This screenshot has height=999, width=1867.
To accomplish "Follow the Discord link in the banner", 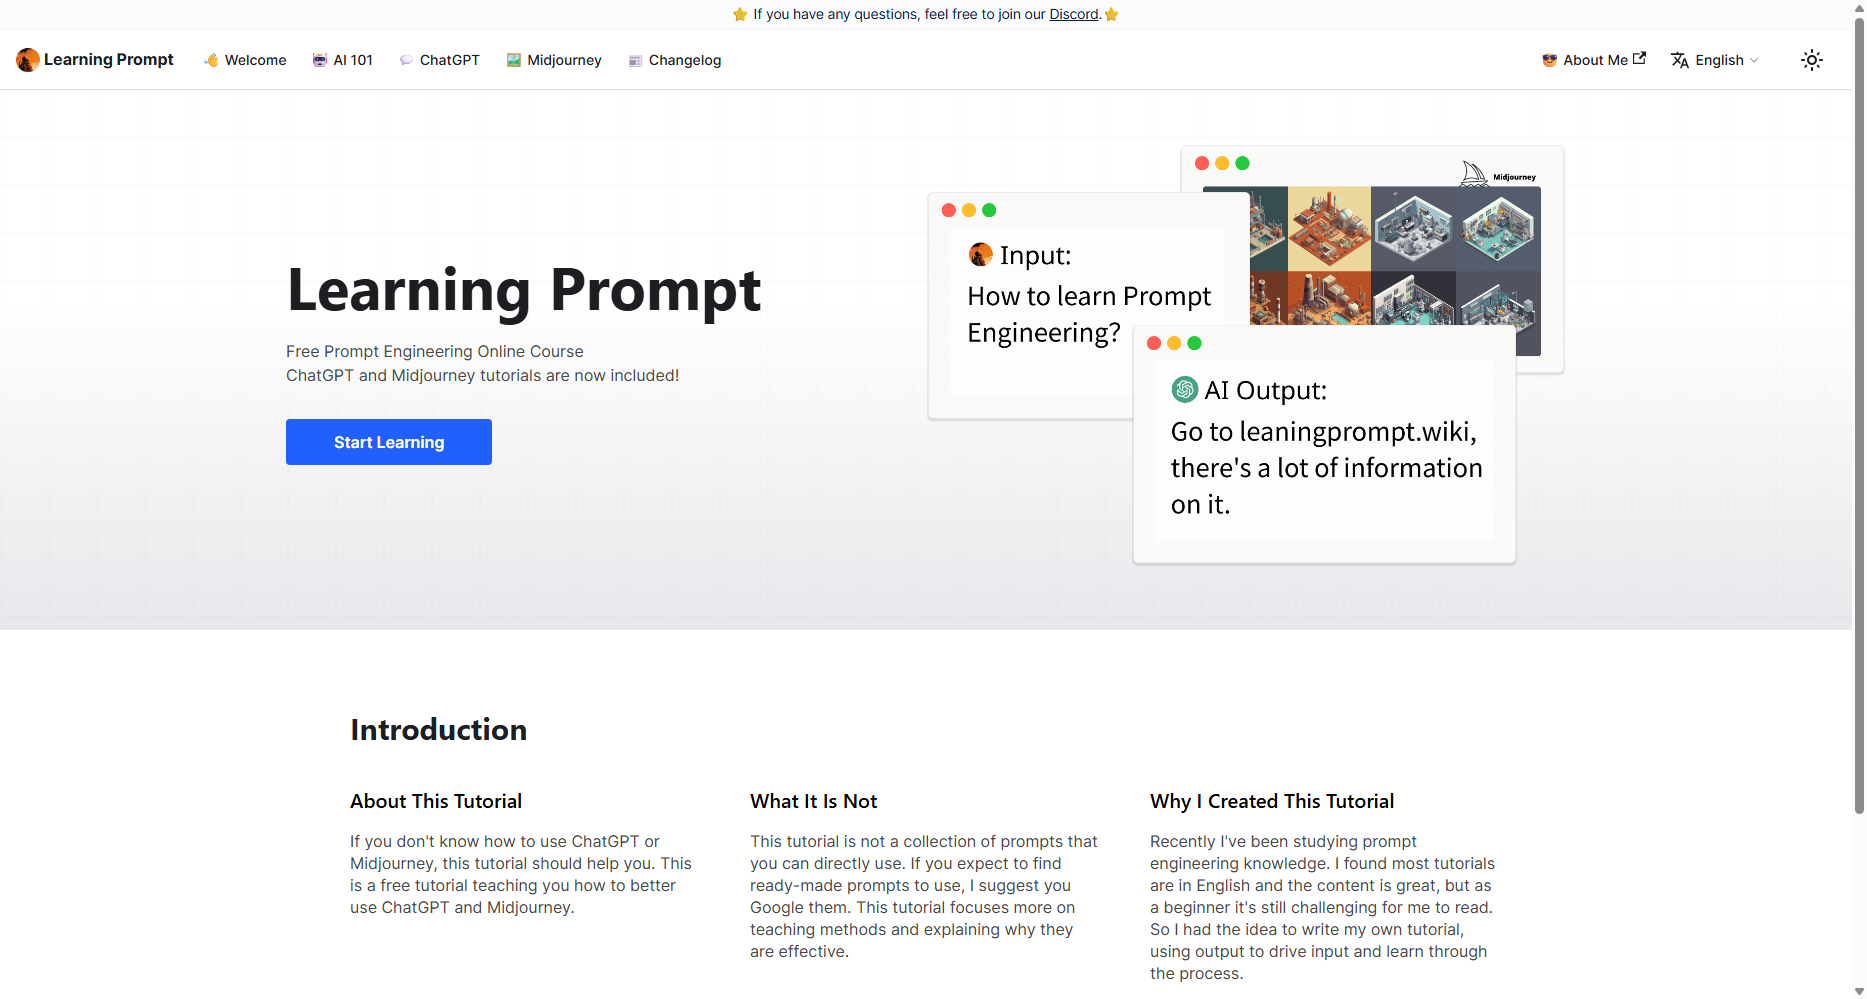I will point(1074,14).
